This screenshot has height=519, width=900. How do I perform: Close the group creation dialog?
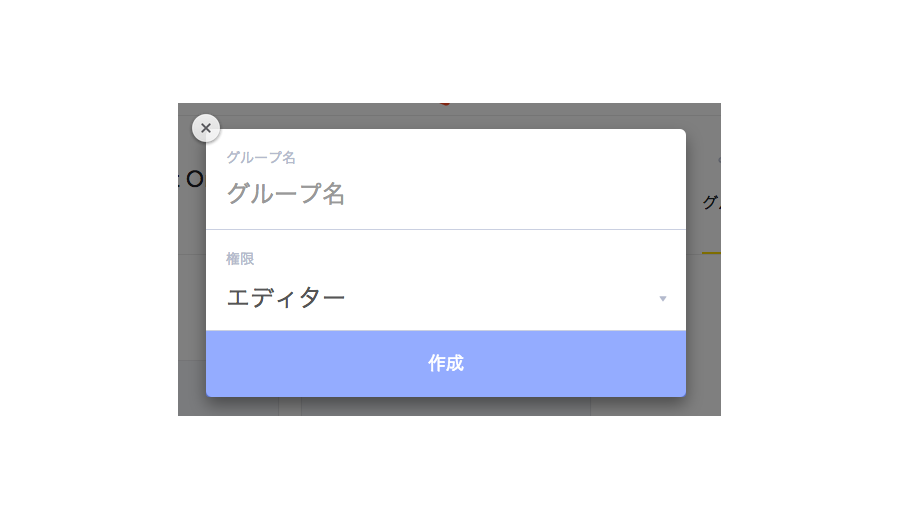[x=205, y=128]
